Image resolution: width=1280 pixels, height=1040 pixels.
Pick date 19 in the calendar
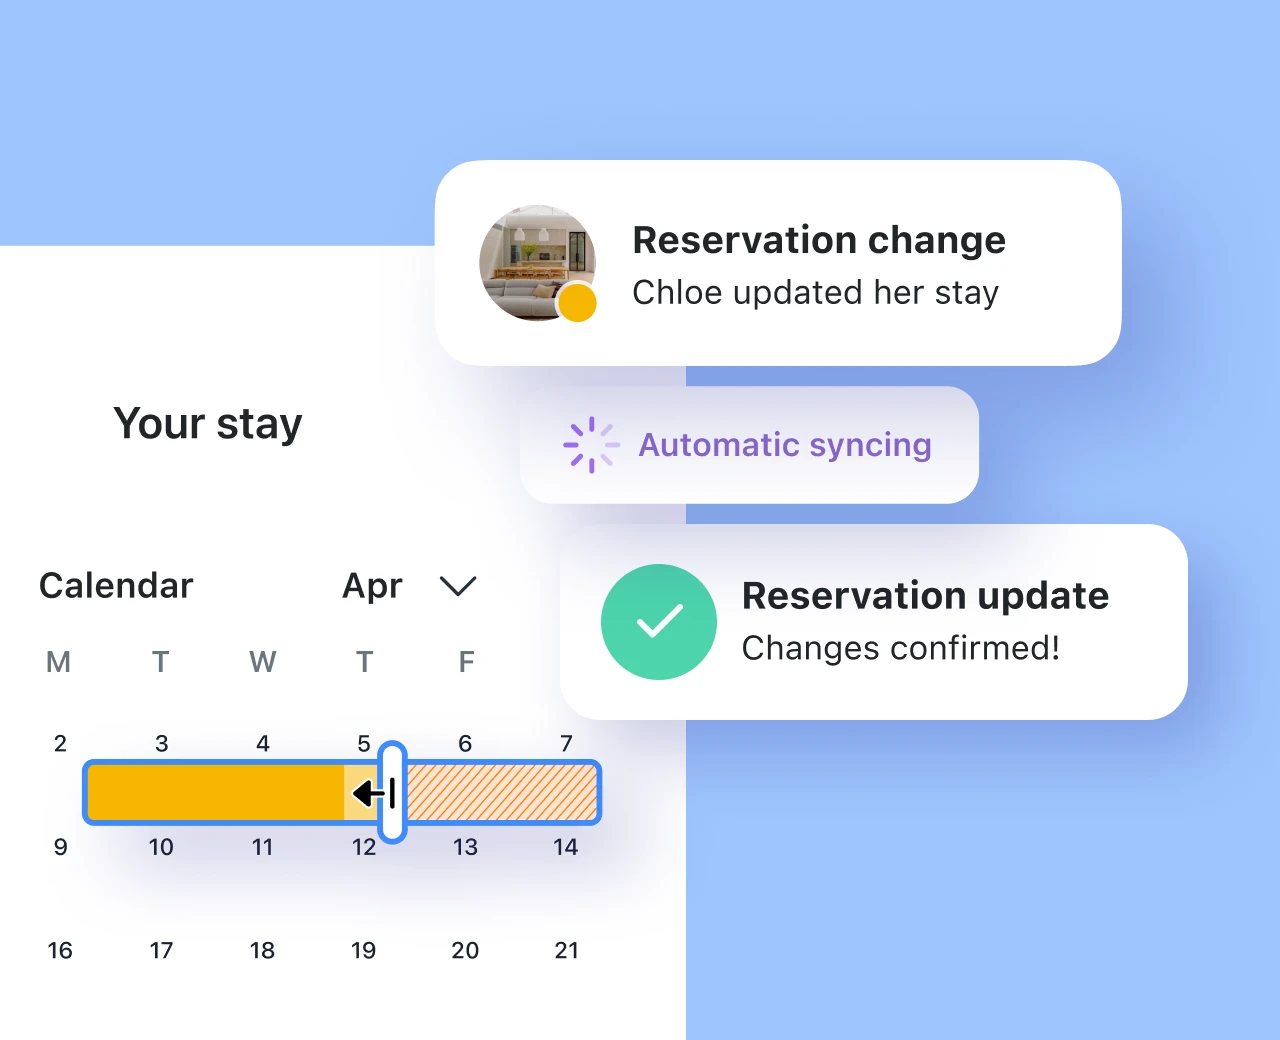point(364,950)
